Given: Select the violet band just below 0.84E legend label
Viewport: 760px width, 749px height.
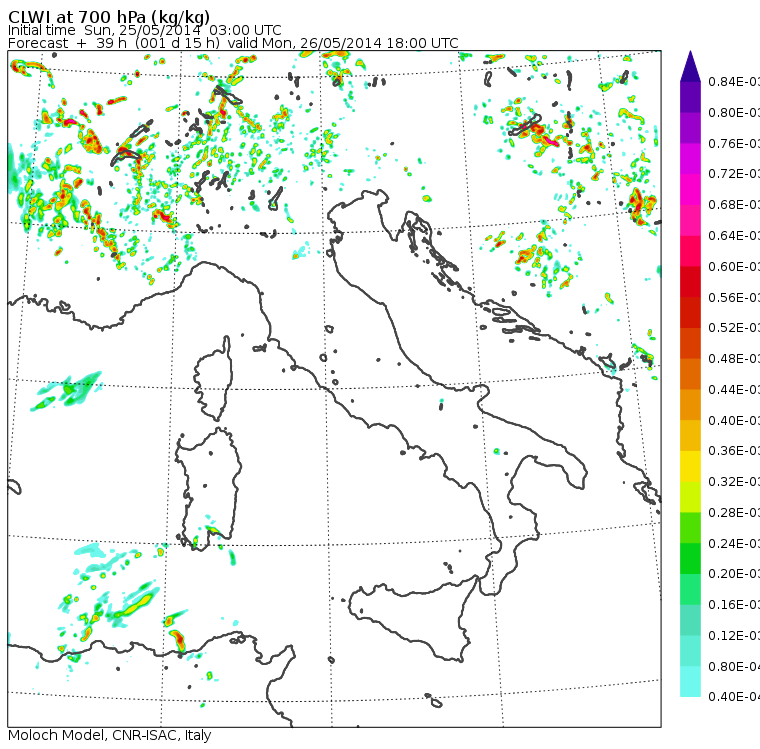Looking at the screenshot, I should 690,97.
